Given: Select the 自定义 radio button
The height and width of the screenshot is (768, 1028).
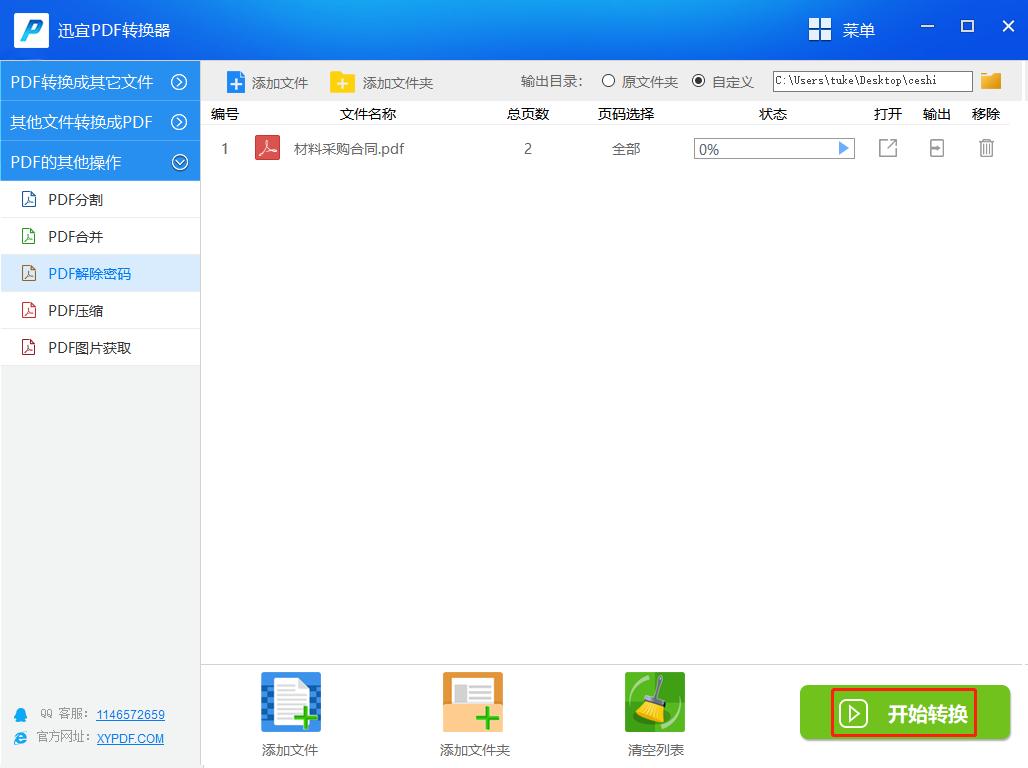Looking at the screenshot, I should [700, 81].
